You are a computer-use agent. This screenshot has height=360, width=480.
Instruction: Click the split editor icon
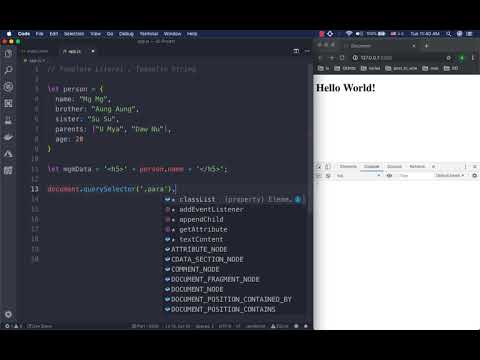click(x=296, y=51)
